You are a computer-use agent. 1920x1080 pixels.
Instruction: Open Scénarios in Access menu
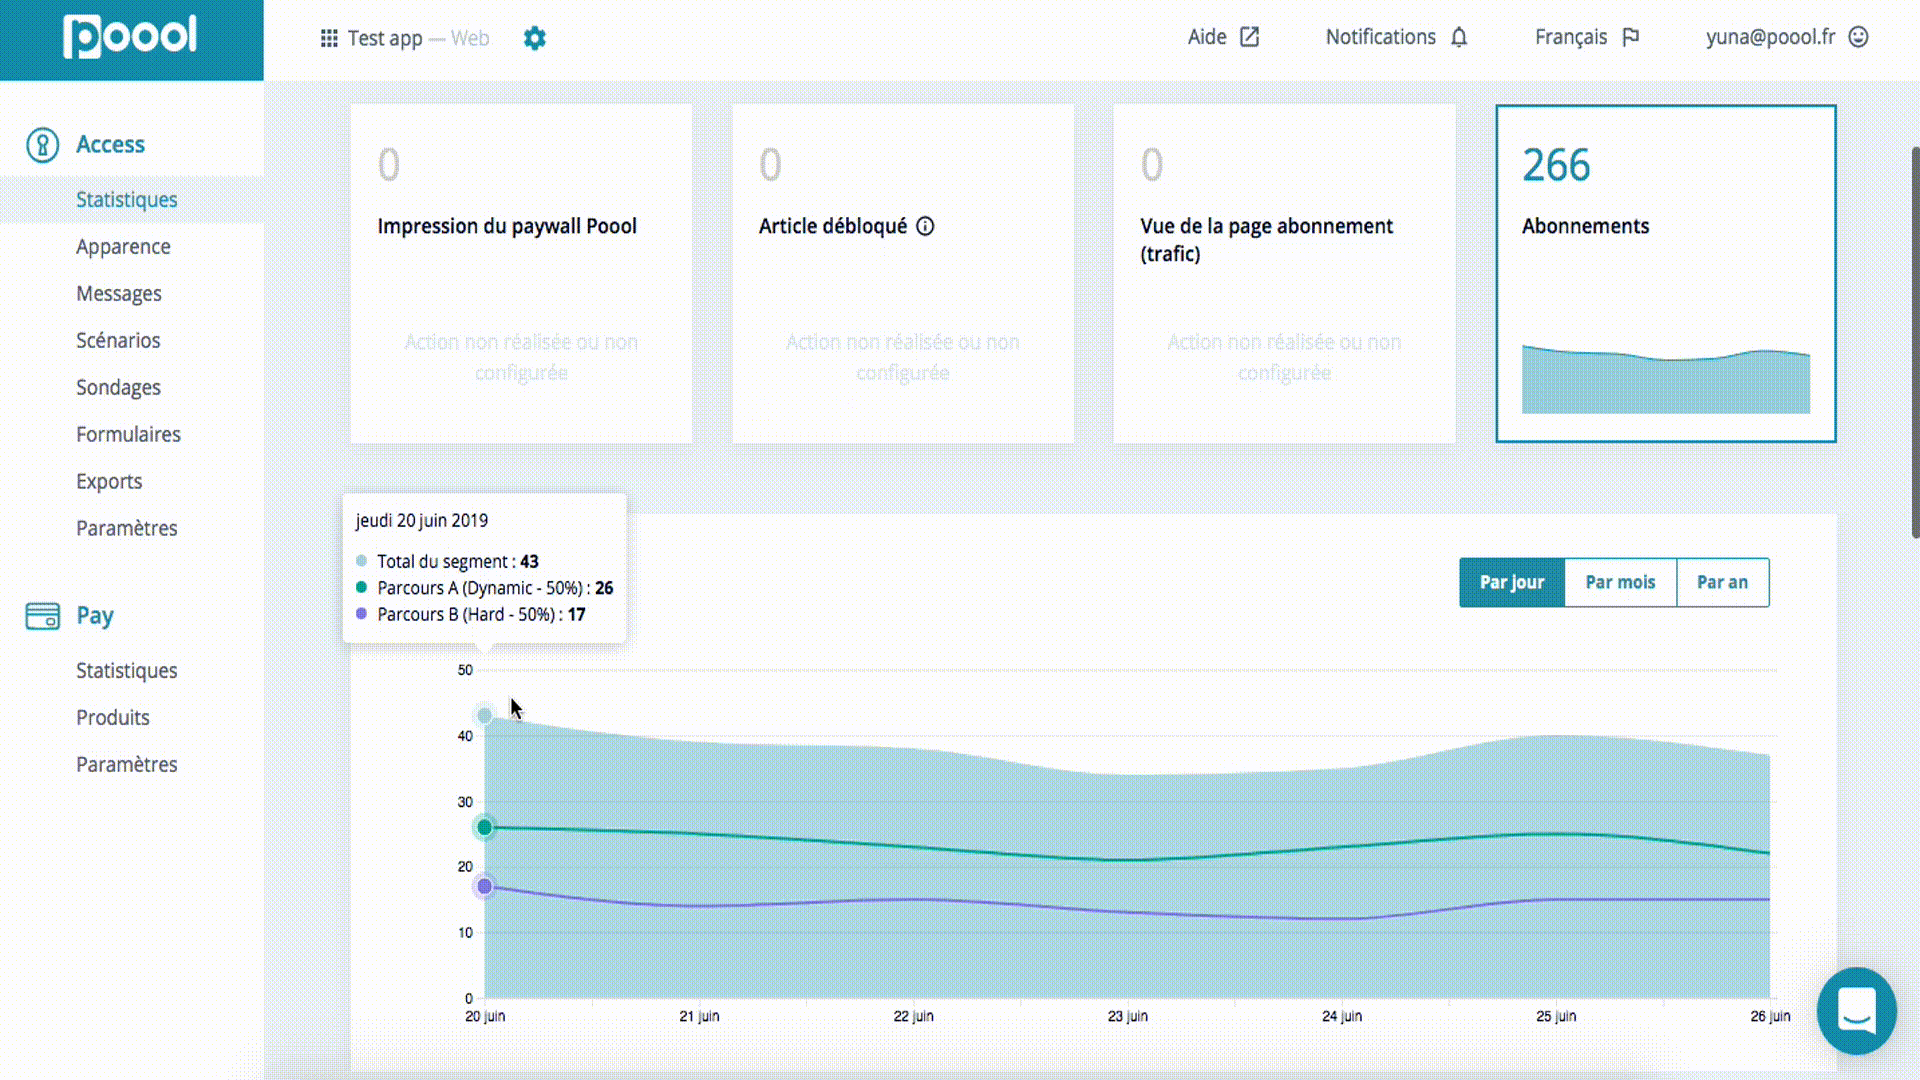(x=118, y=340)
